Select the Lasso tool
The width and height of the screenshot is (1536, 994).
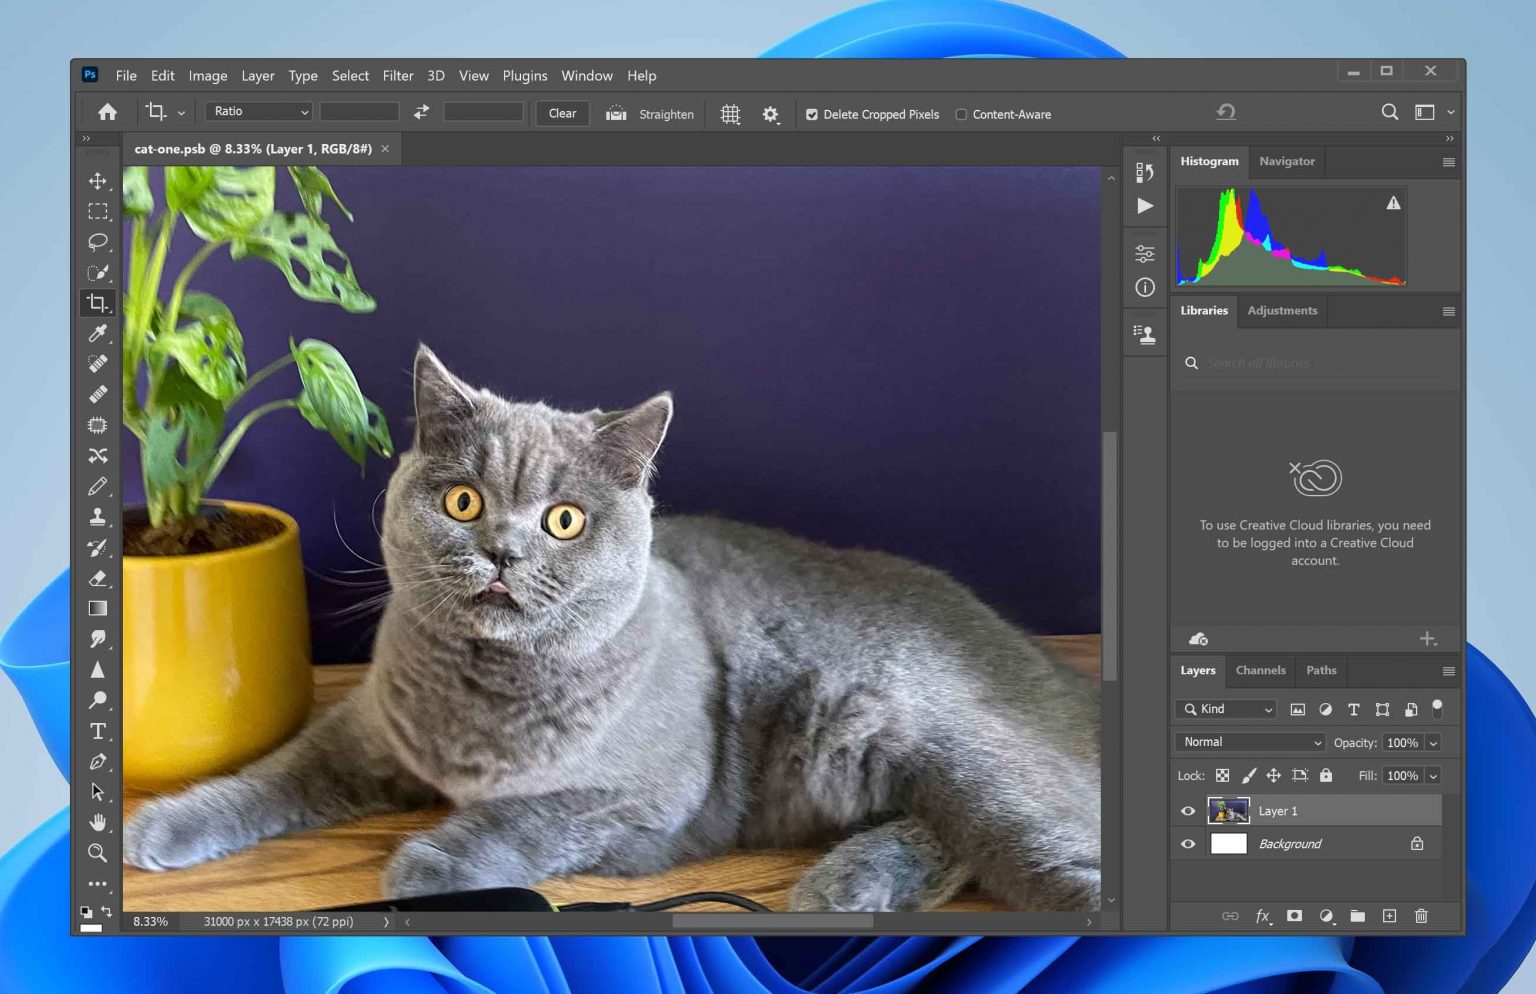pos(97,242)
